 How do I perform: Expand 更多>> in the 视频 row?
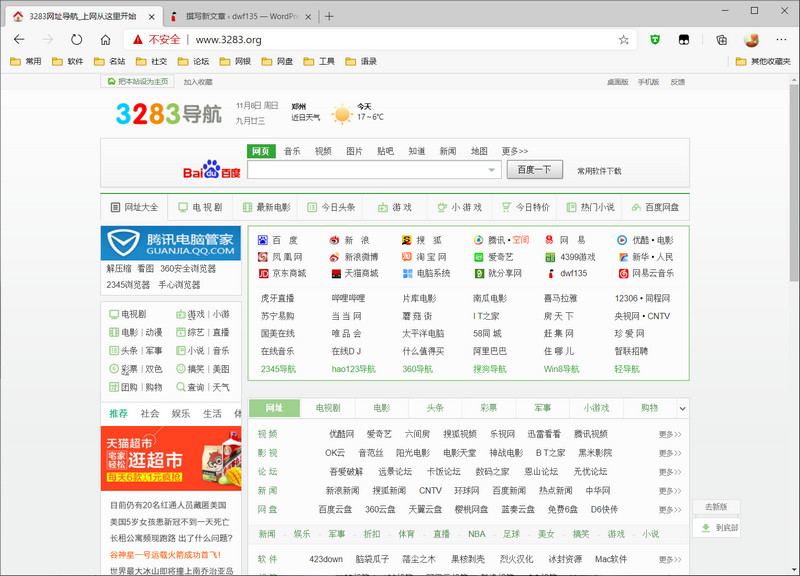coord(670,434)
